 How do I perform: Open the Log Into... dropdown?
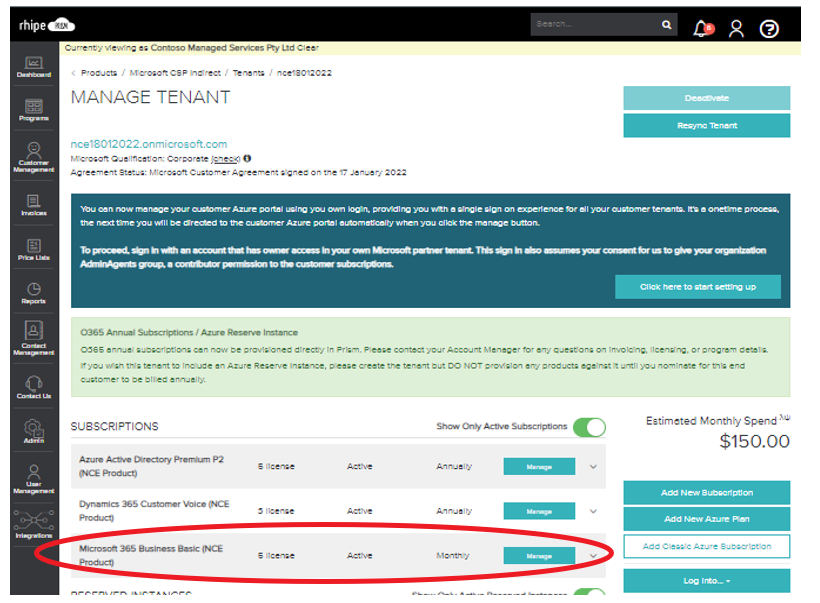pos(707,581)
